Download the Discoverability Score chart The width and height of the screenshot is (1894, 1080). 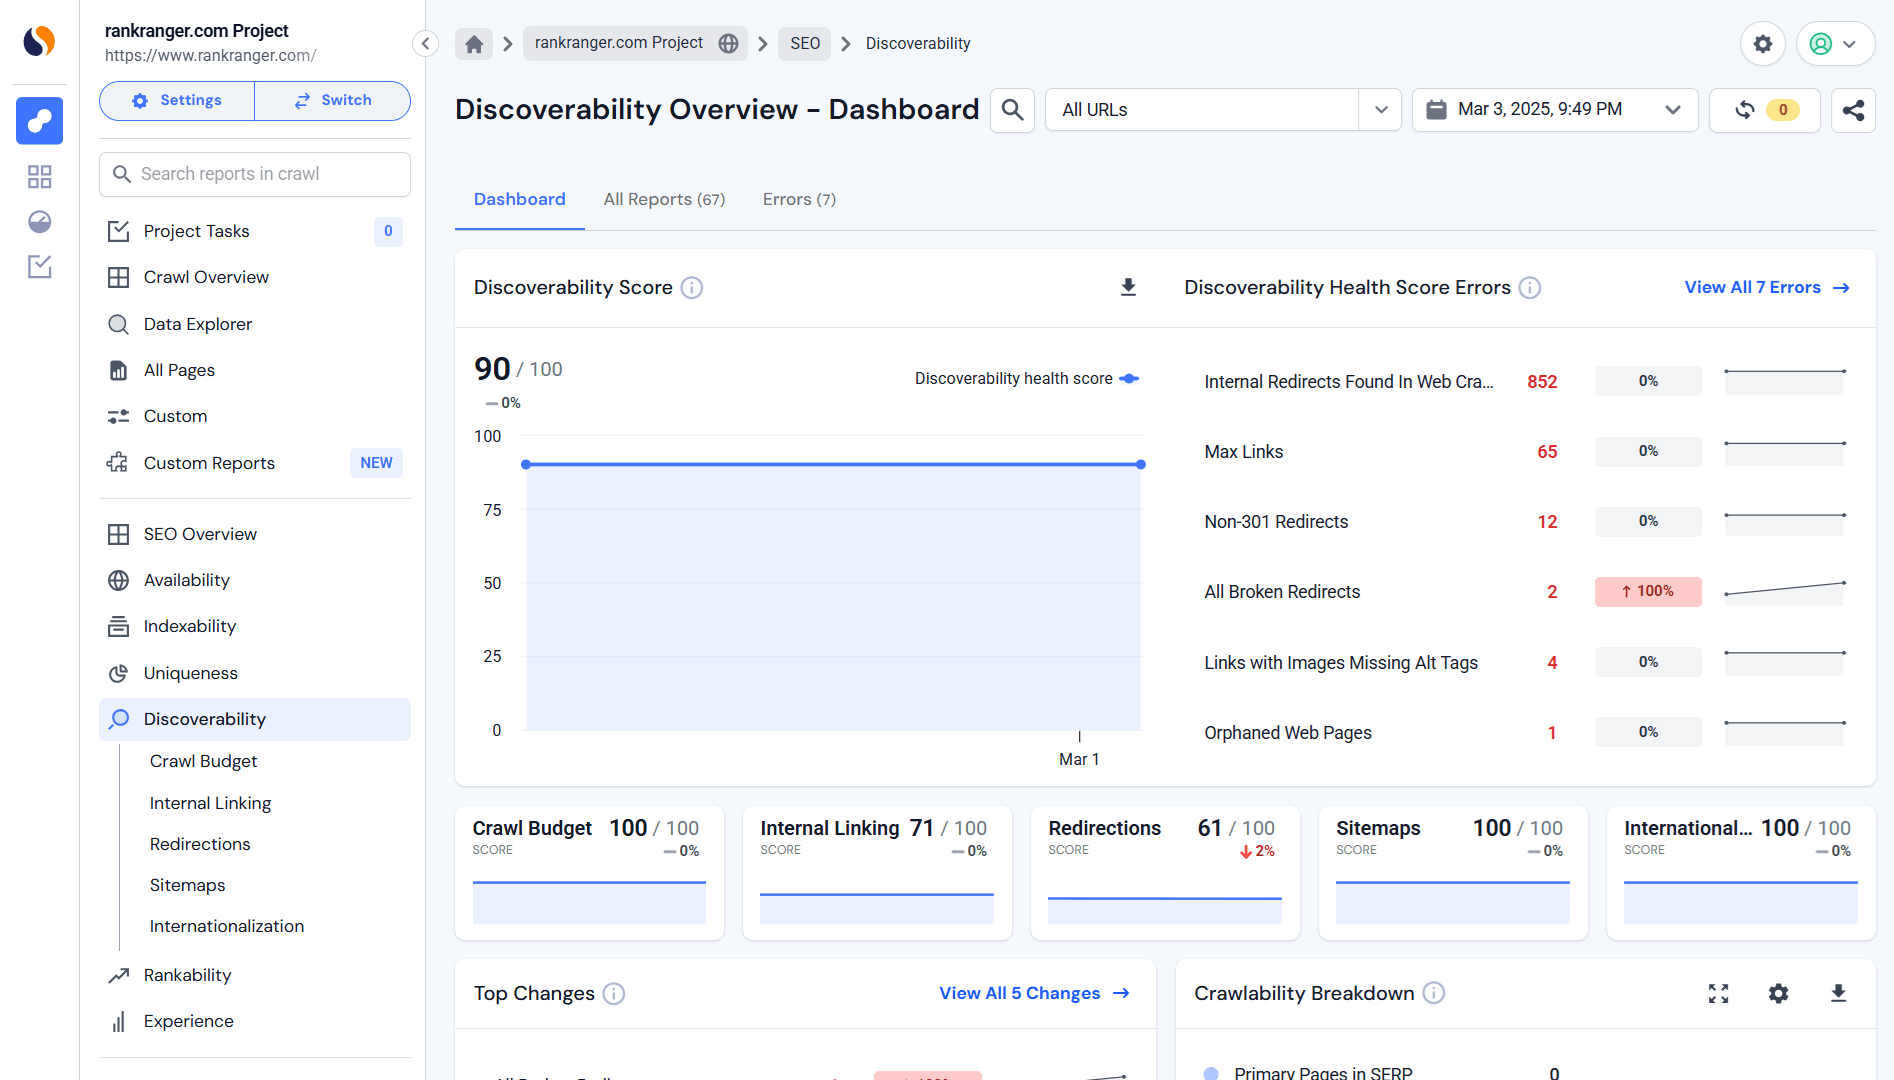[x=1128, y=288]
